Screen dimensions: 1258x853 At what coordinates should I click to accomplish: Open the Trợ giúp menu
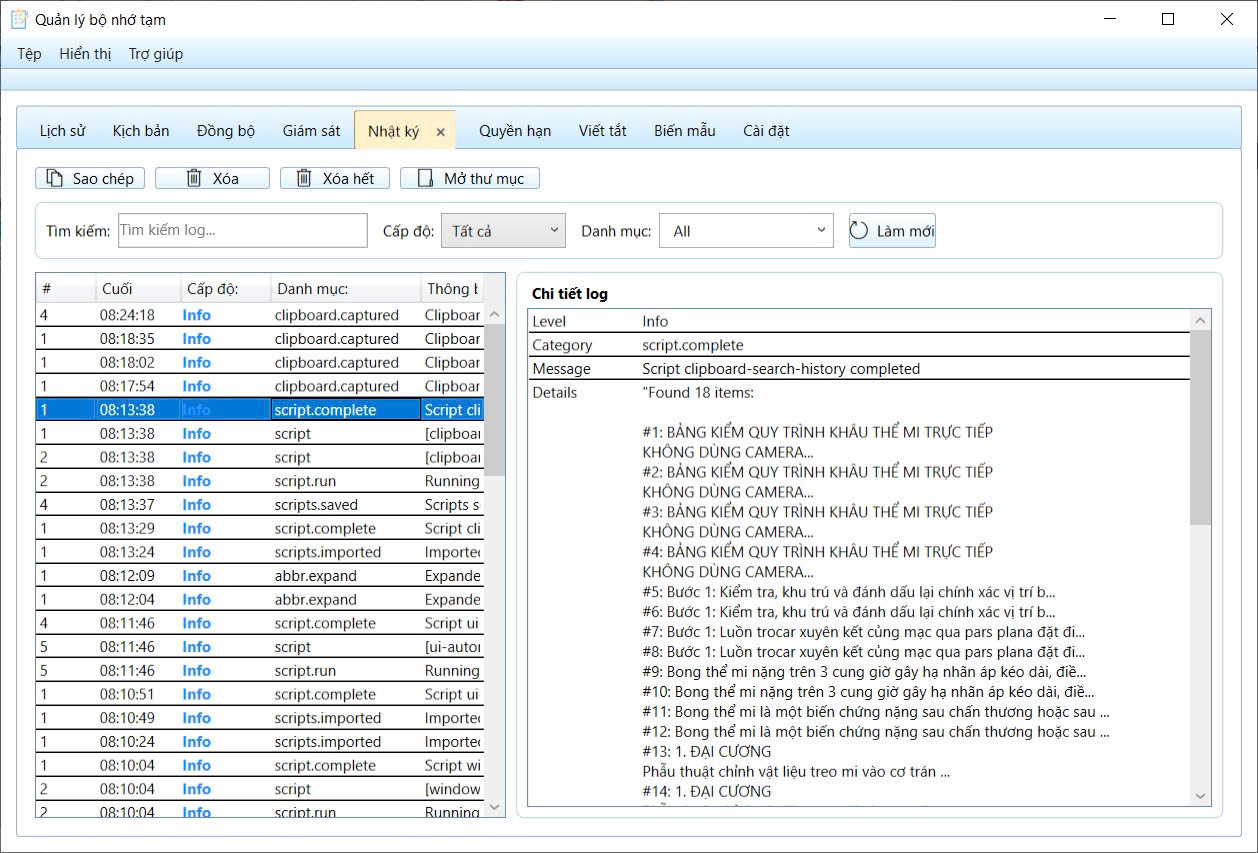pyautogui.click(x=156, y=54)
